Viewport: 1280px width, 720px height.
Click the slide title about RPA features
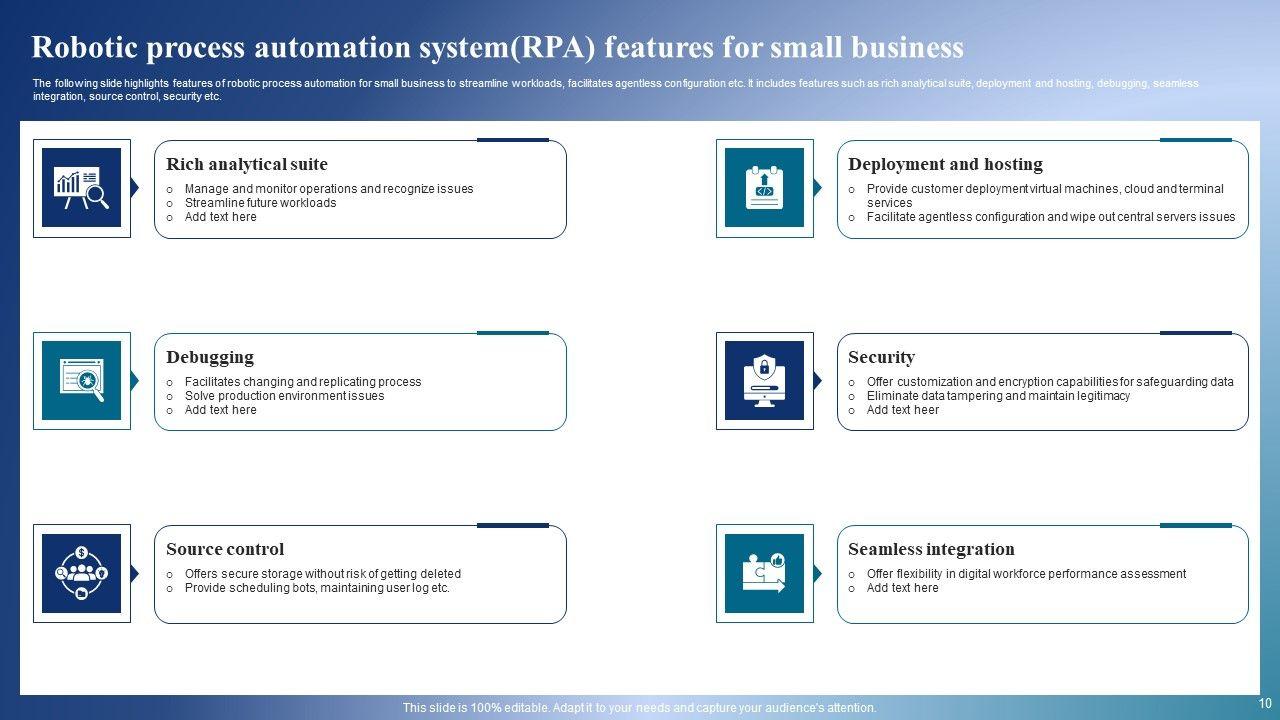pyautogui.click(x=498, y=47)
